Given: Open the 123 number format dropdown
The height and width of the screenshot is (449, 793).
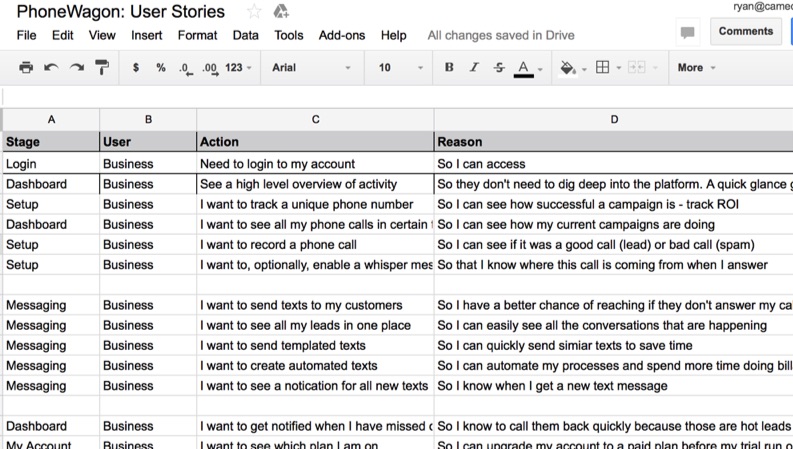Looking at the screenshot, I should 238,68.
